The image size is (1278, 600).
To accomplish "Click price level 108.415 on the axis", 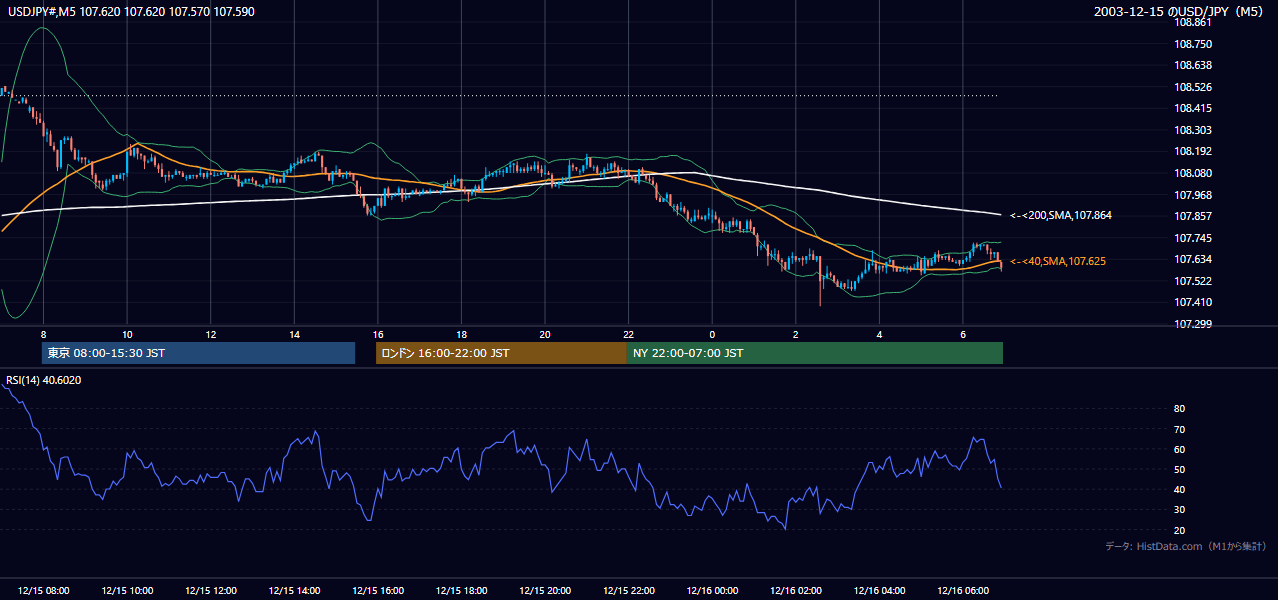I will click(x=1193, y=108).
